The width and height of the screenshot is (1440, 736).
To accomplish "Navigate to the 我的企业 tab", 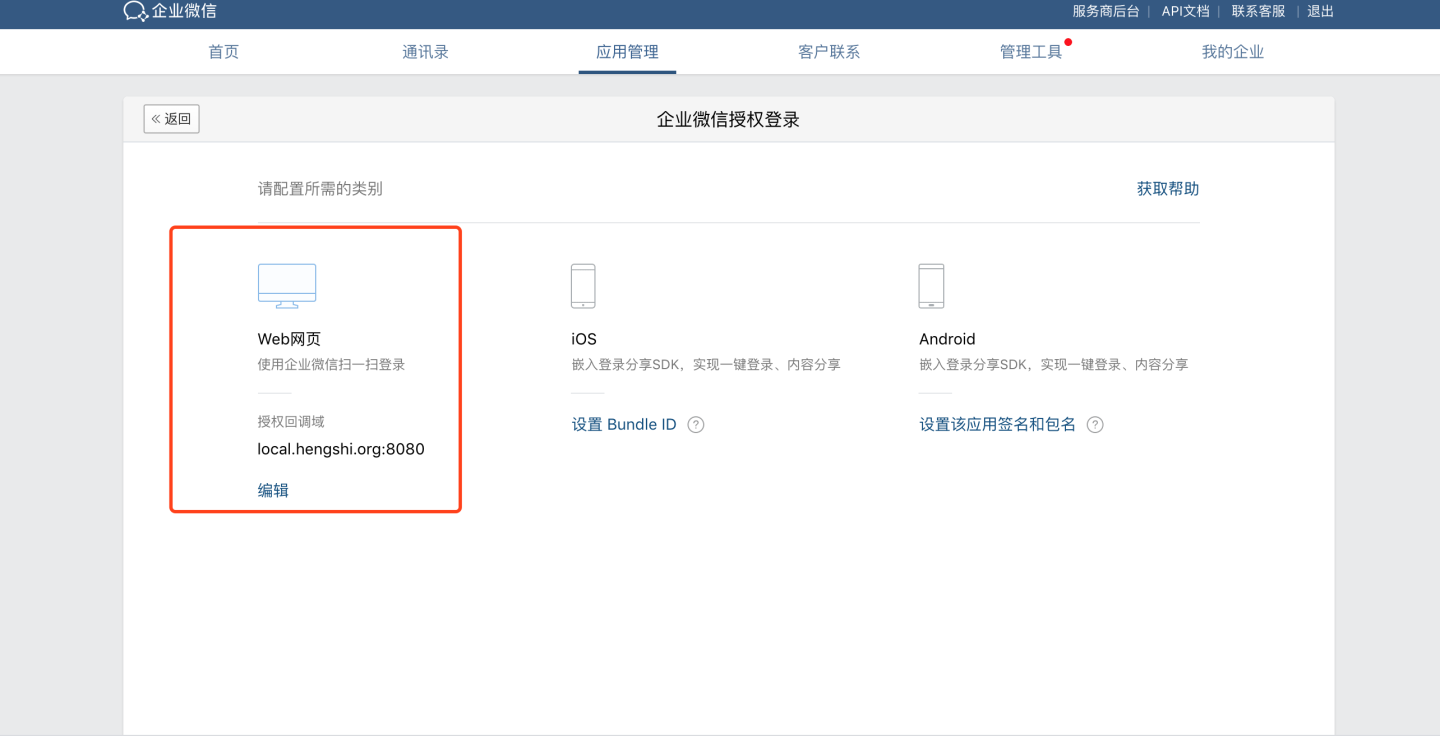I will coord(1233,52).
